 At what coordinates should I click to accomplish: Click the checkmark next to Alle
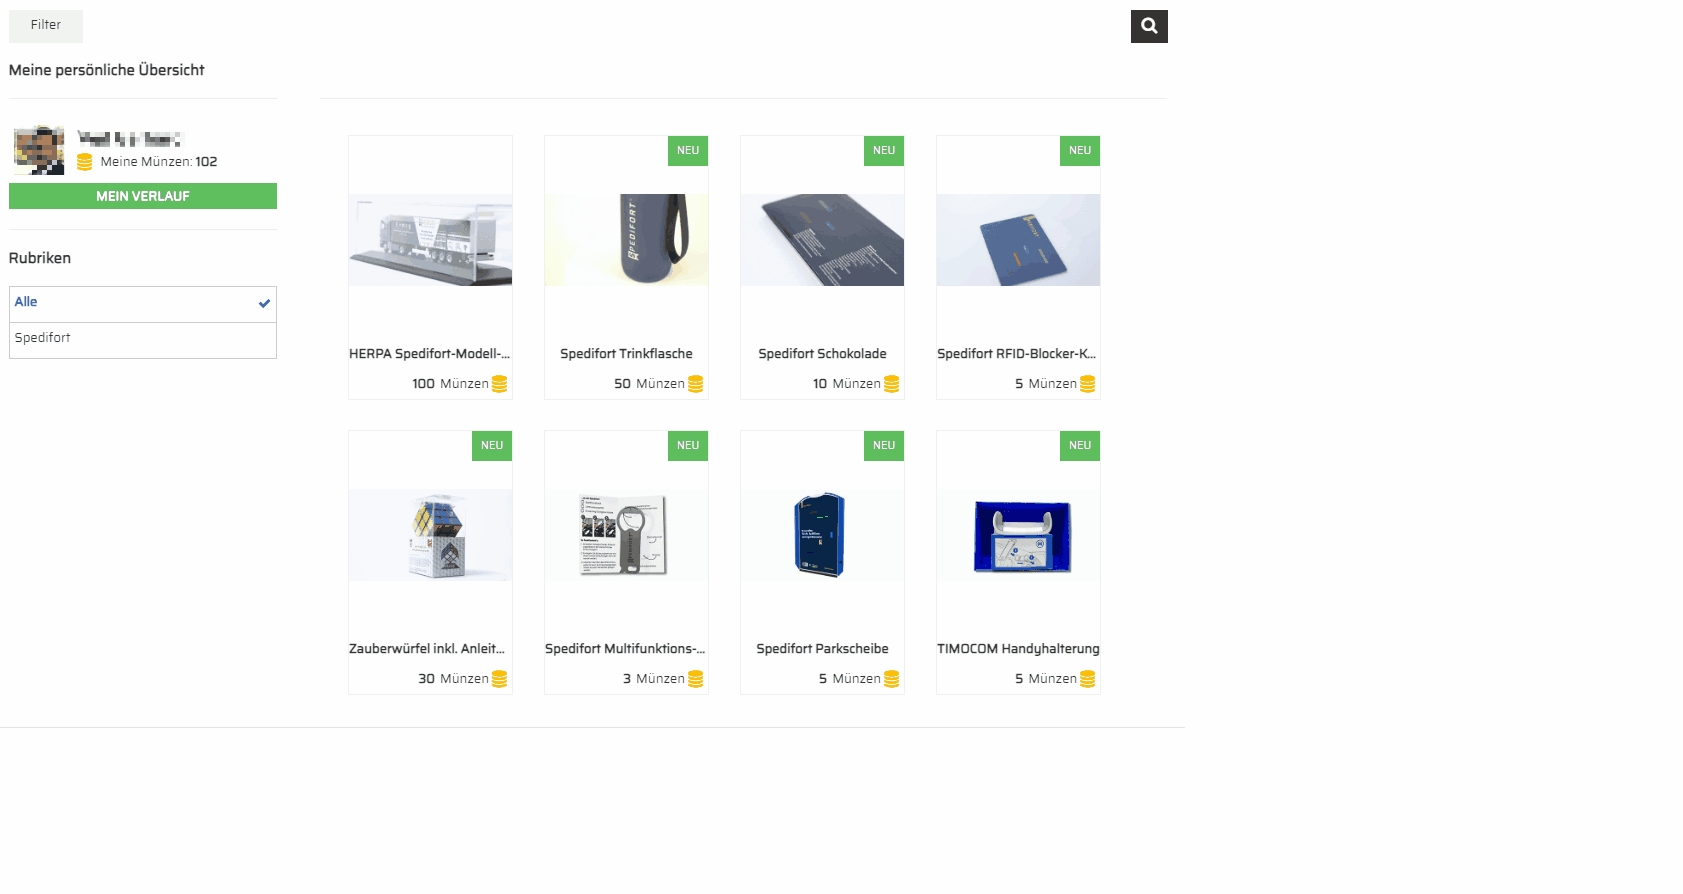[264, 303]
